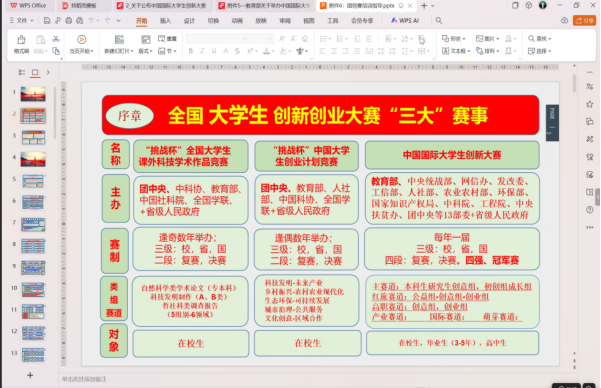The width and height of the screenshot is (601, 388).
Task: Switch to outline view in slide panel
Action: click(22, 72)
